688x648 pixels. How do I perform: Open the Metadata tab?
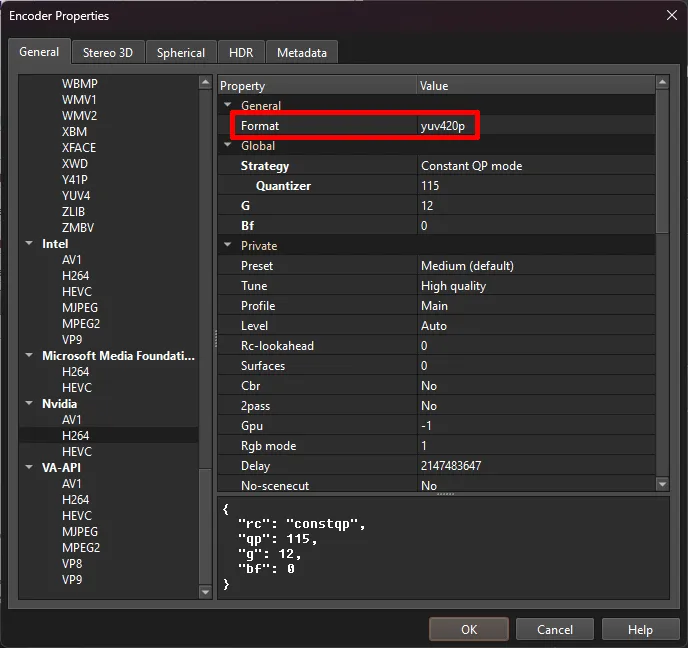pos(301,53)
